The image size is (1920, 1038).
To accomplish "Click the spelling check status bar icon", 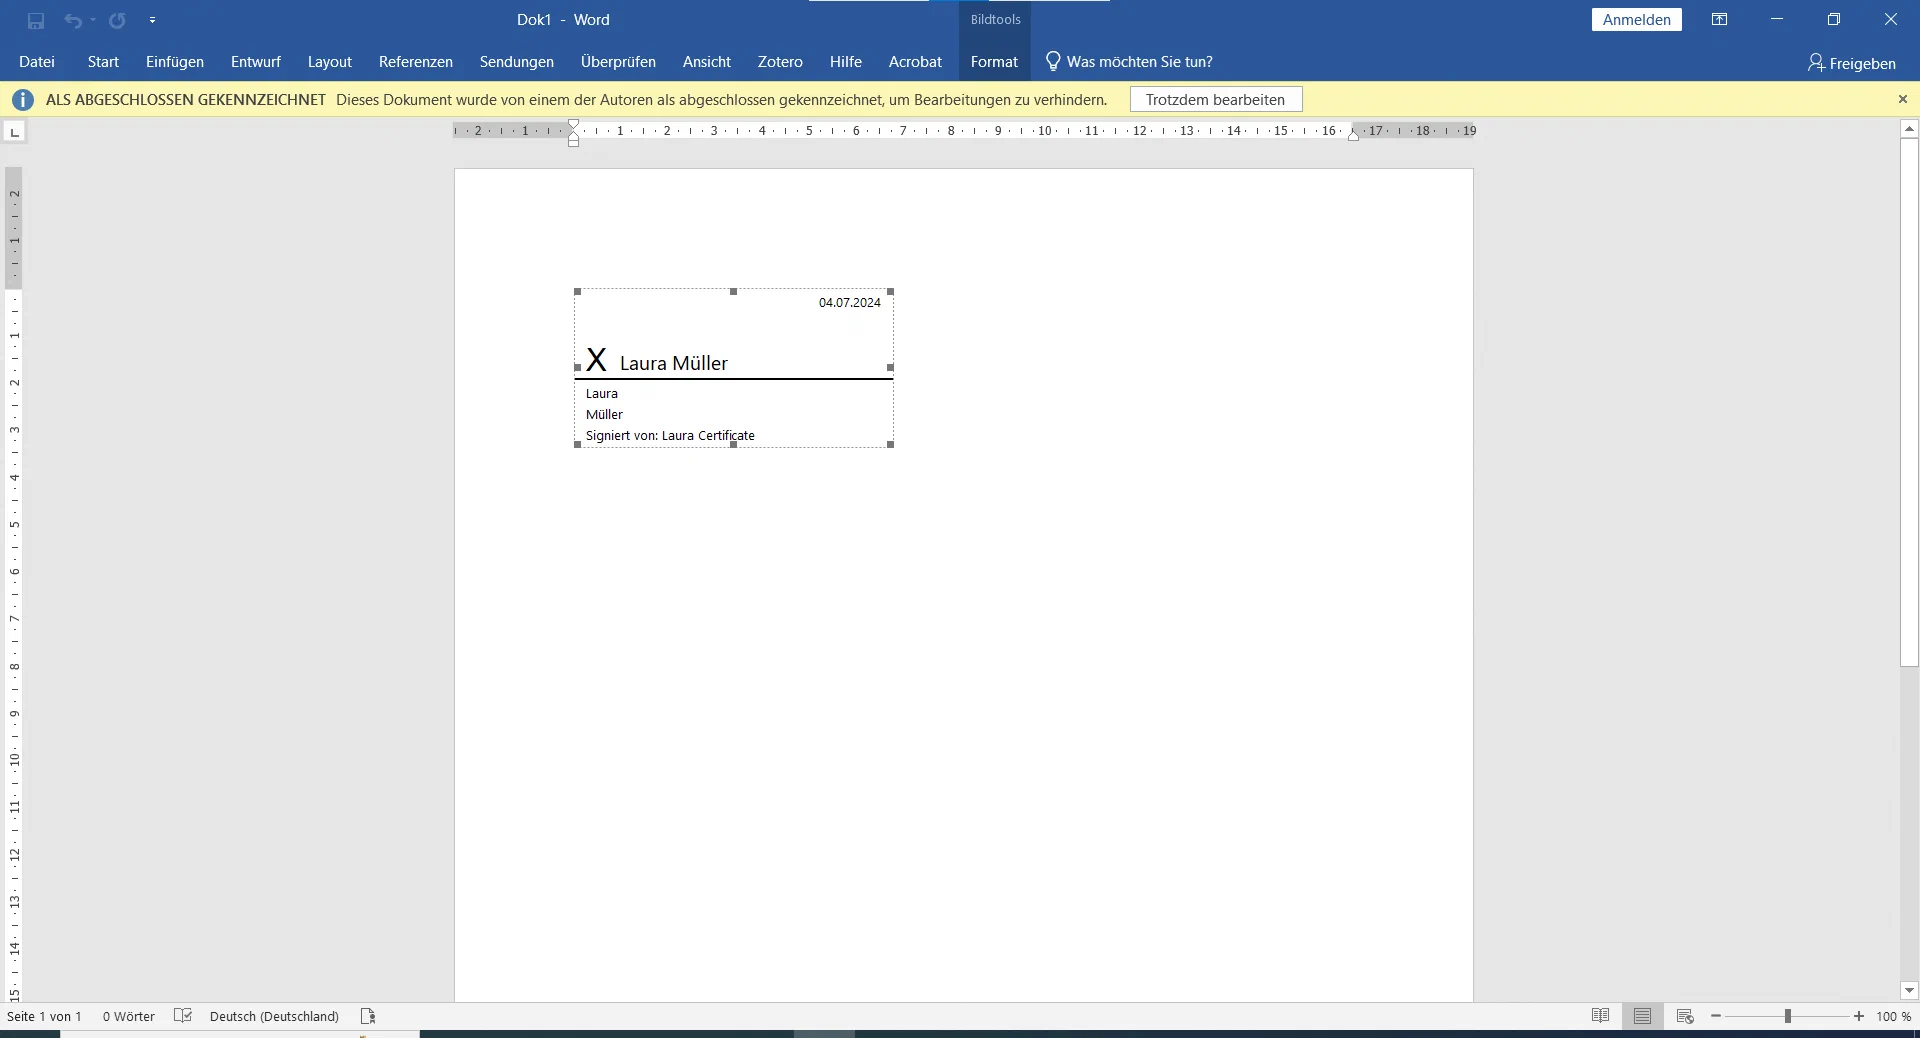I will tap(183, 1016).
